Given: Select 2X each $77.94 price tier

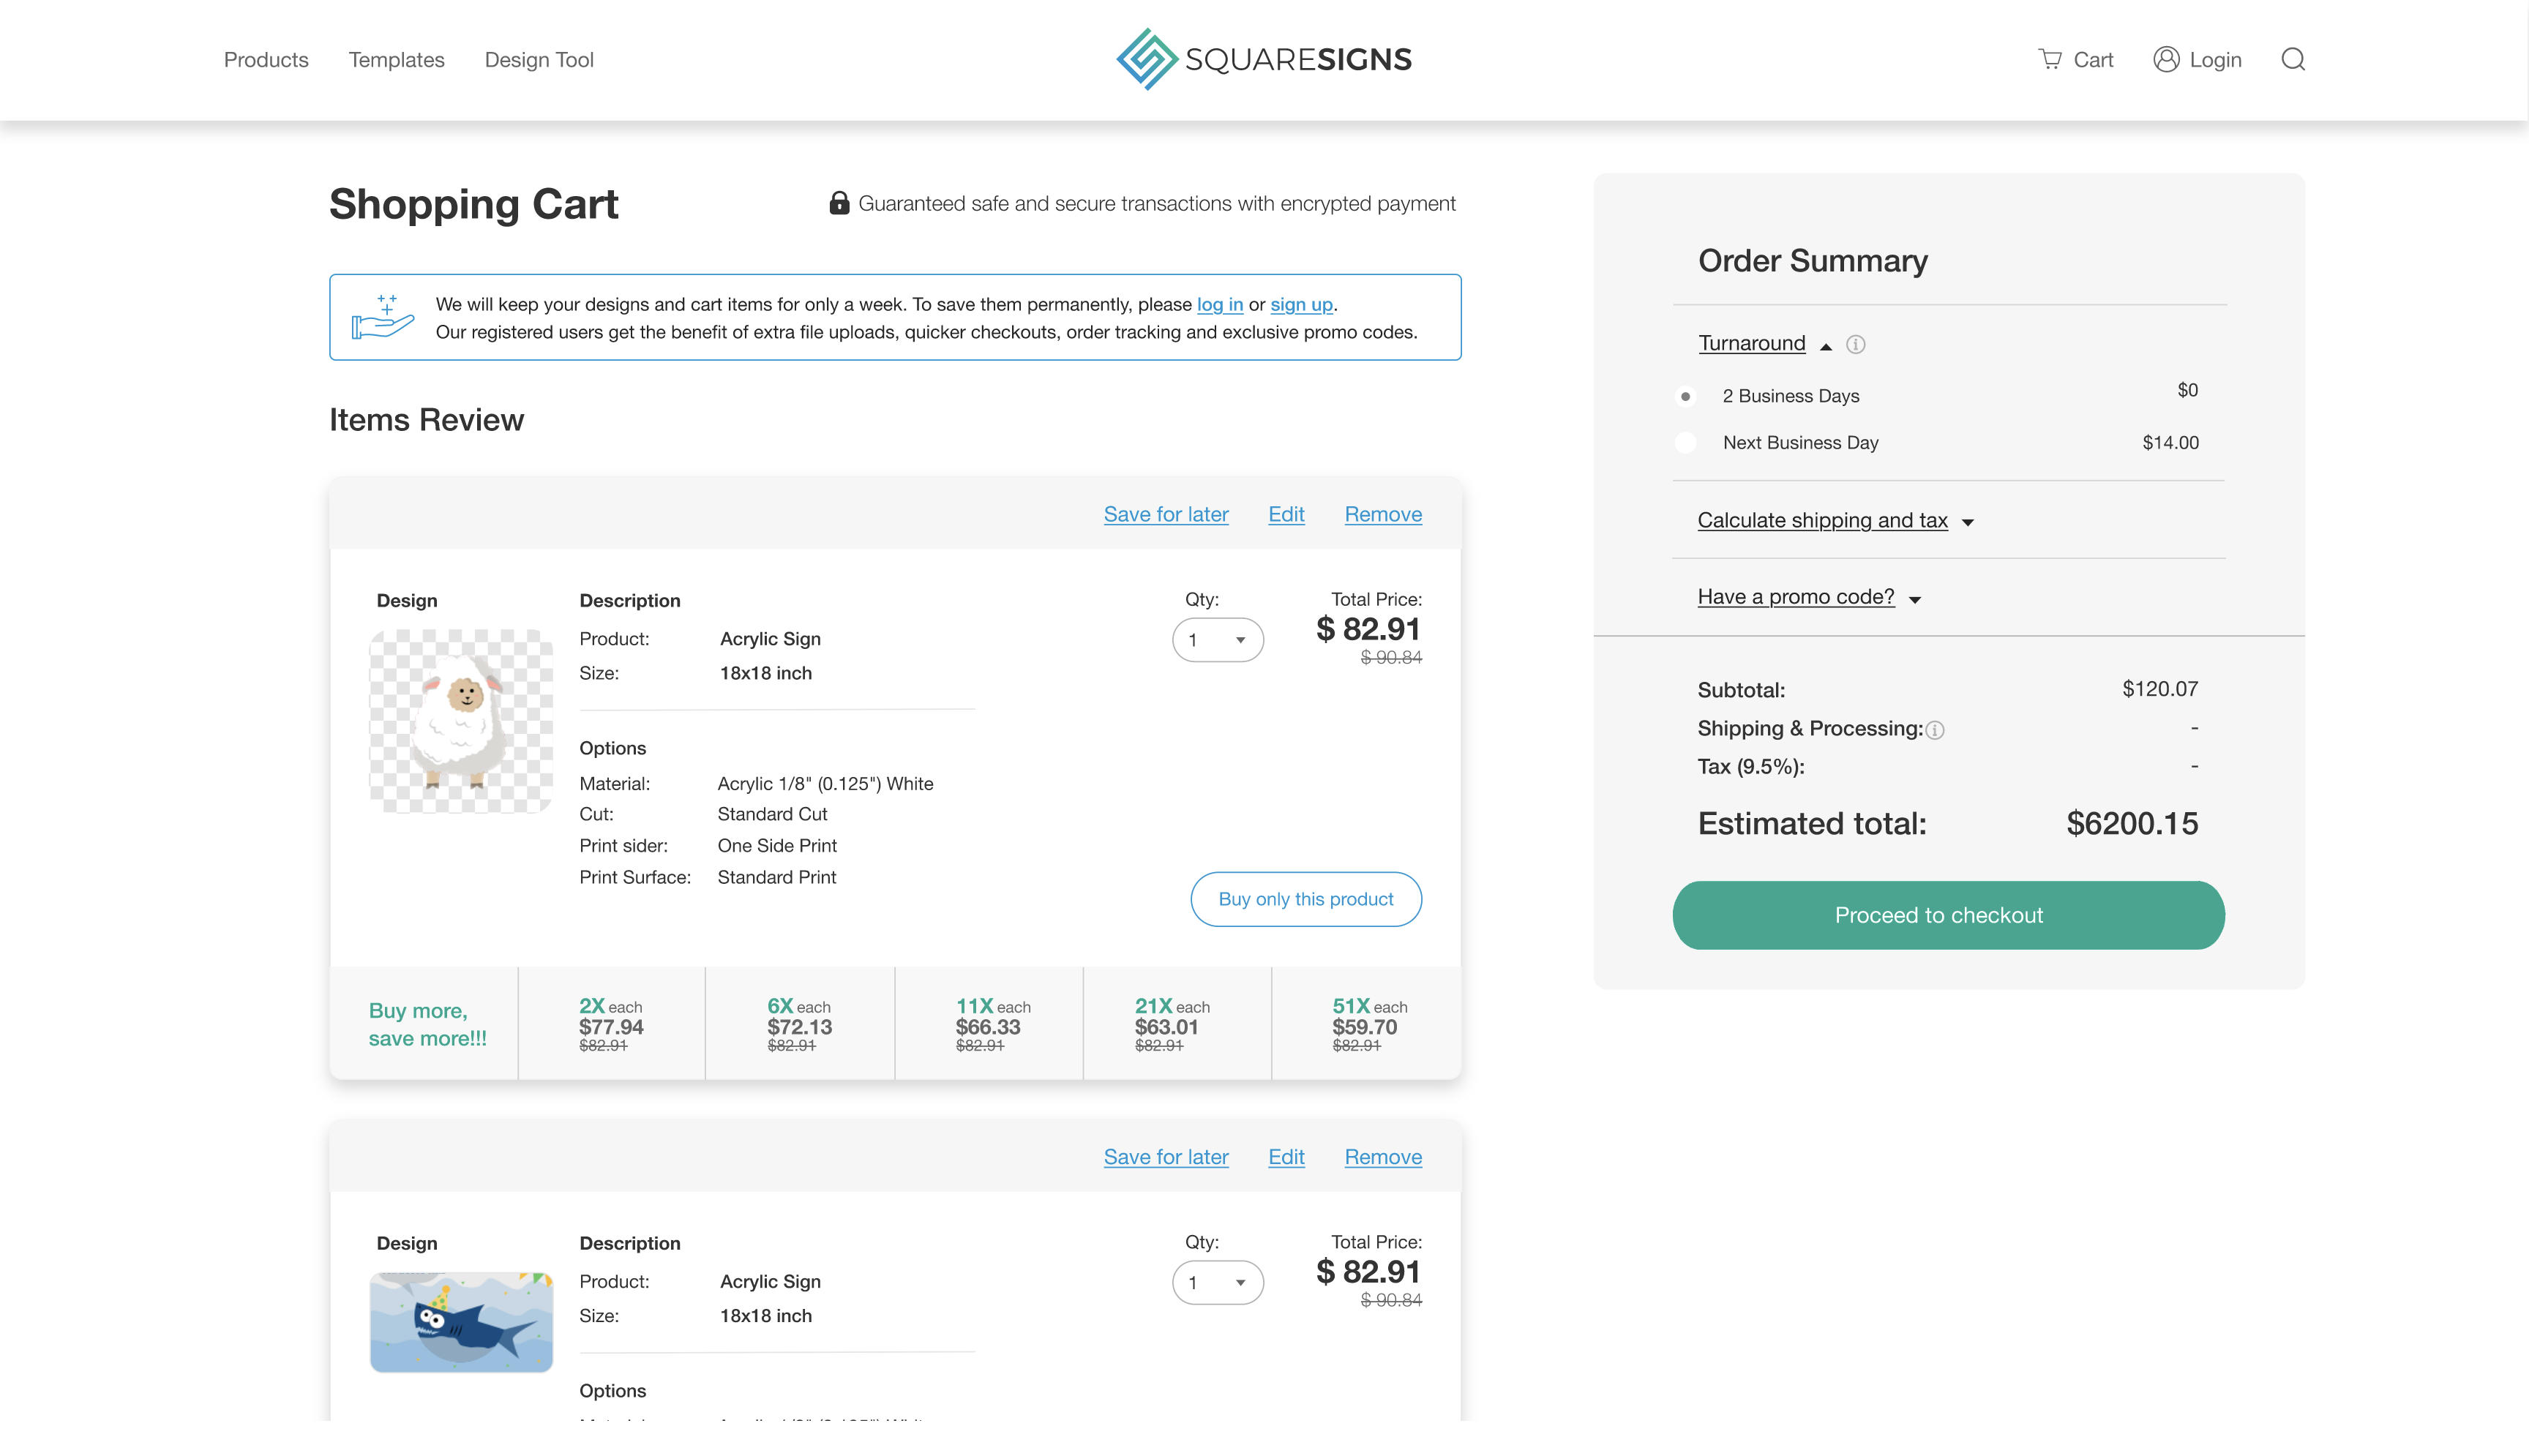Looking at the screenshot, I should 611,1024.
